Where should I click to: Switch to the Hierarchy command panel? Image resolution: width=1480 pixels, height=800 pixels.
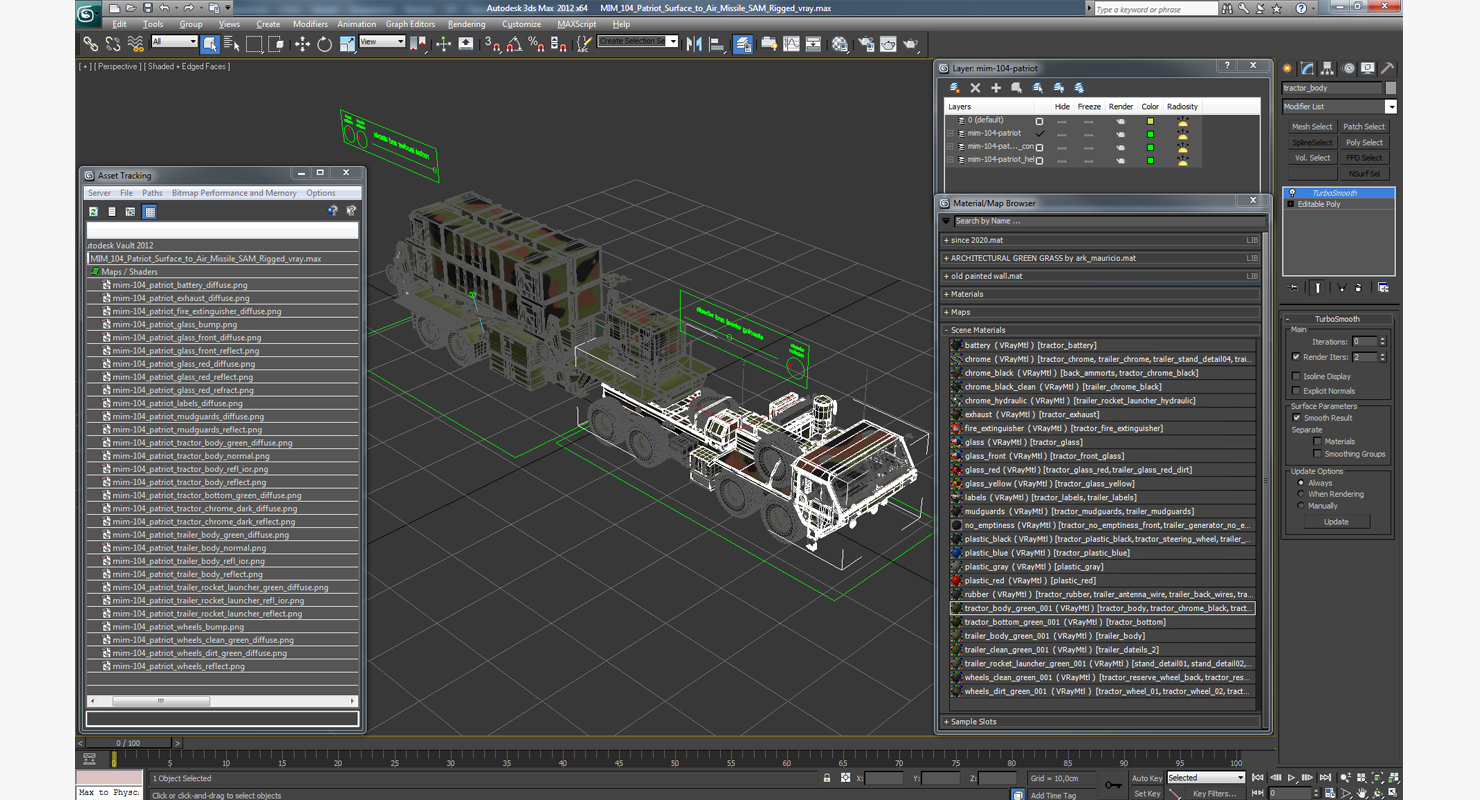[x=1328, y=69]
